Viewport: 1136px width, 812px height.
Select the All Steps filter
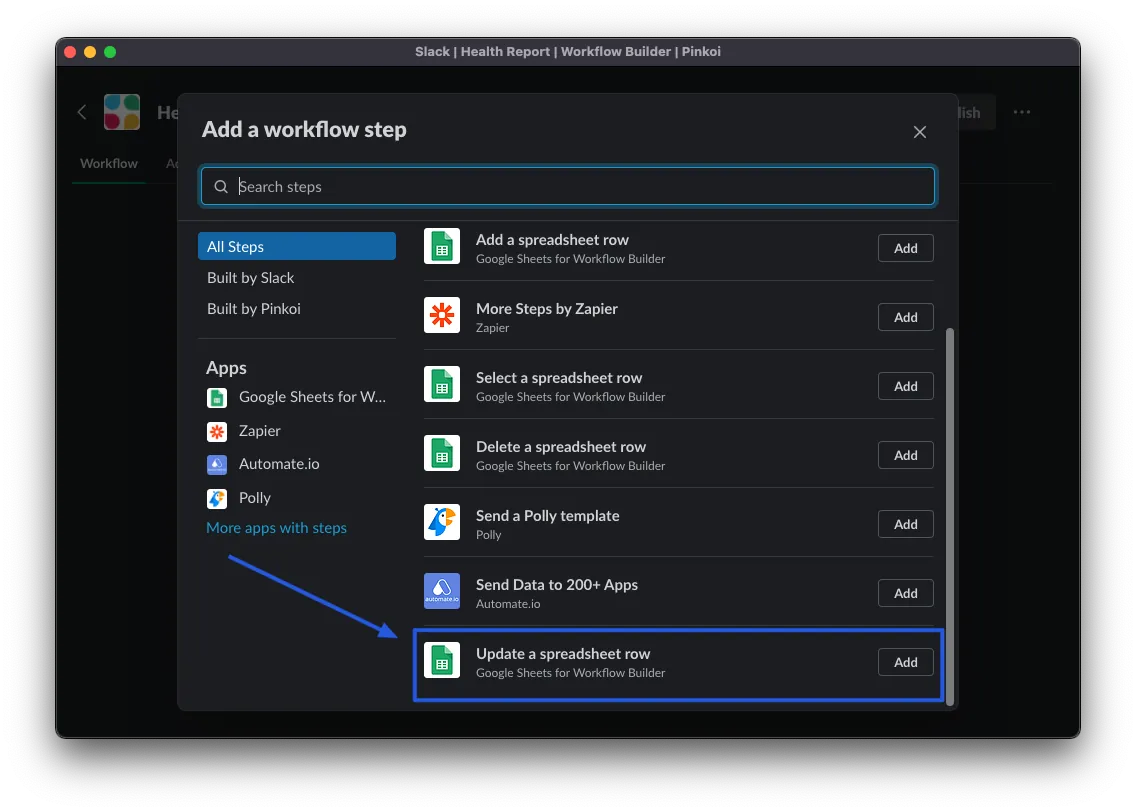tap(296, 247)
